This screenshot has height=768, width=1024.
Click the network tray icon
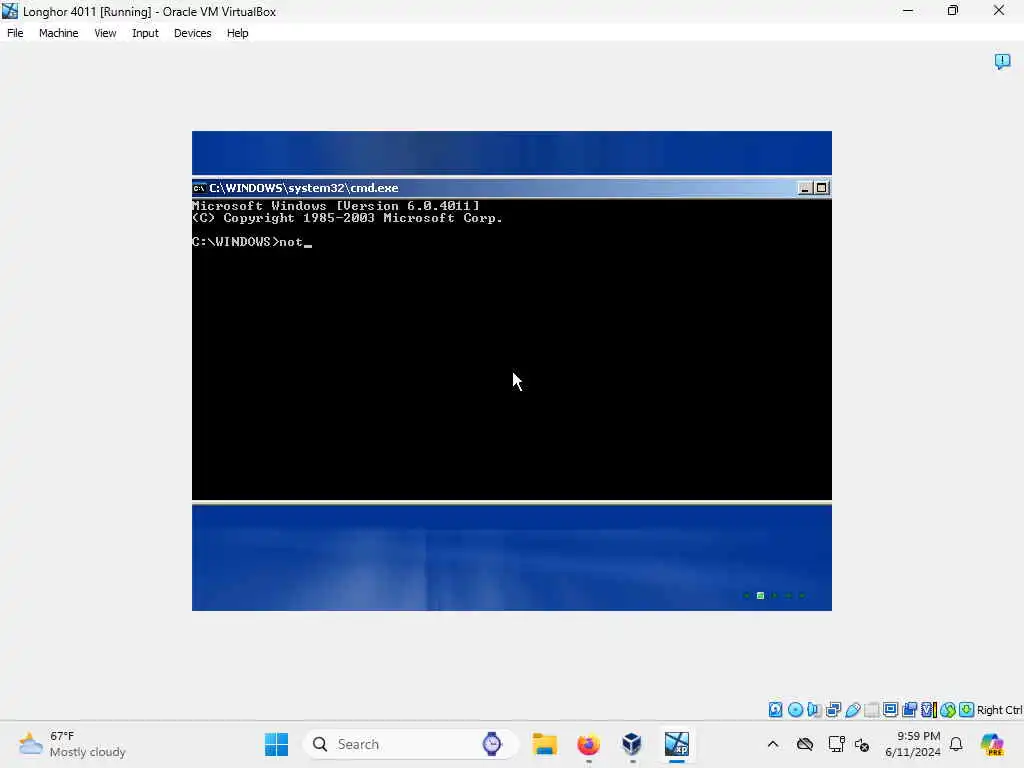pyautogui.click(x=836, y=744)
